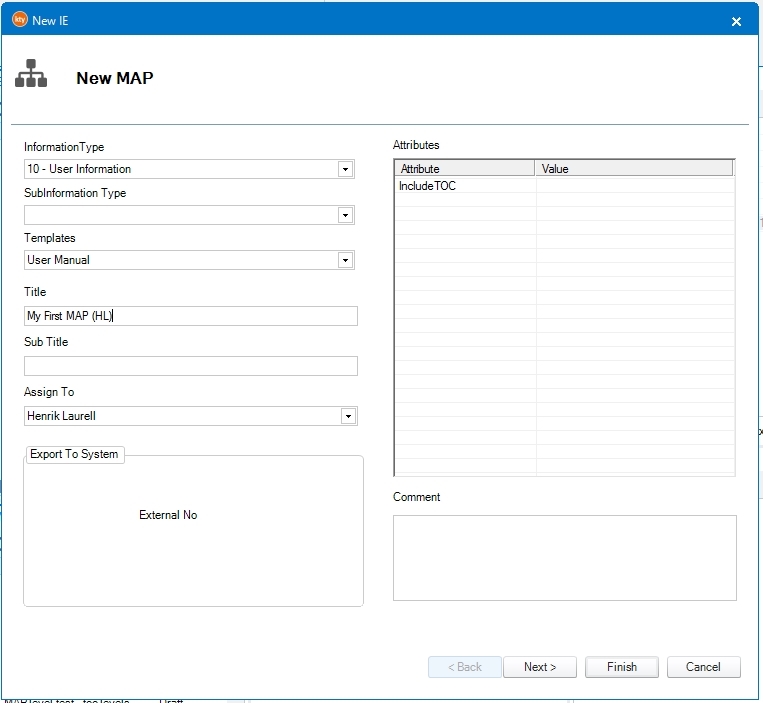This screenshot has width=763, height=703.
Task: Click the orange app icon in title bar
Action: pos(19,20)
